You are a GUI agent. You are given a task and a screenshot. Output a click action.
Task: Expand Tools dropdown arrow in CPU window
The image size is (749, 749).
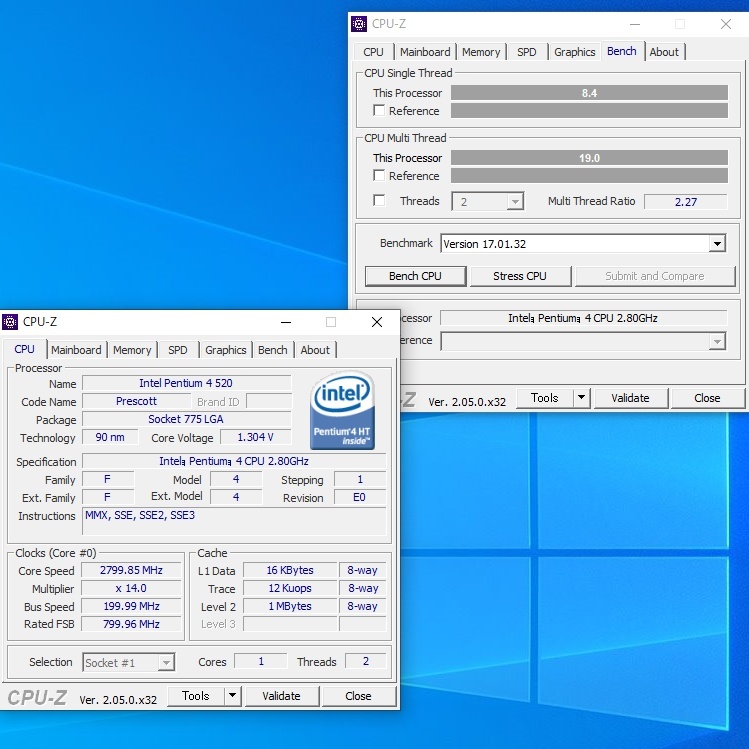point(232,696)
